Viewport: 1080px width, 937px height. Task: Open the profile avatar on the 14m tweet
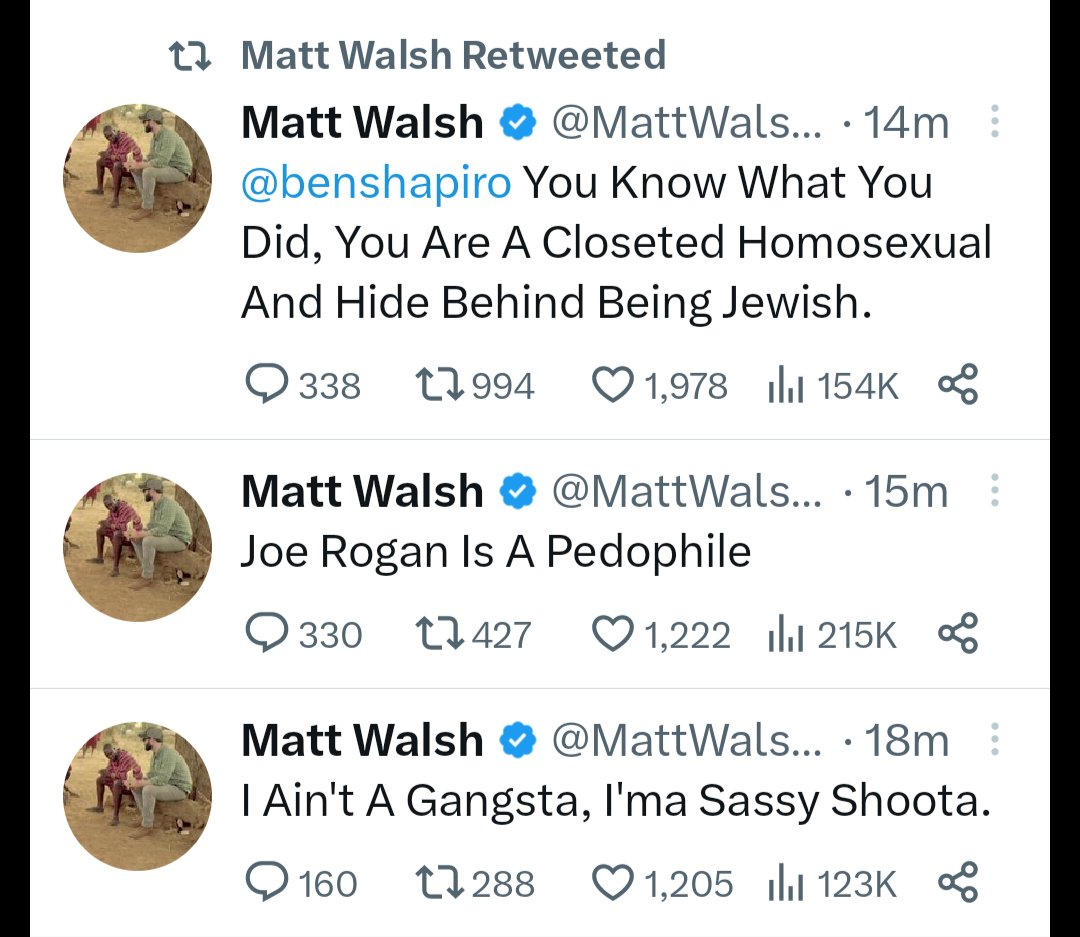pos(137,178)
